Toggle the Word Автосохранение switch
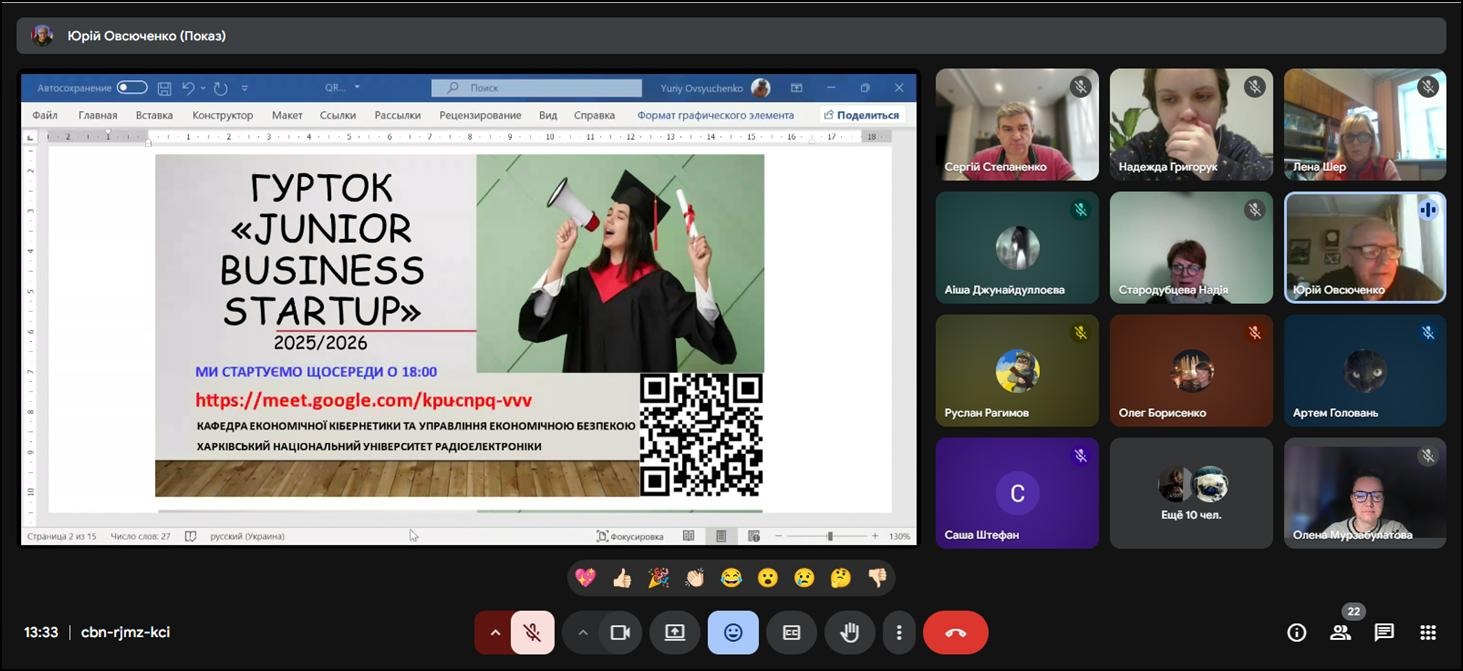This screenshot has height=671, width=1463. tap(132, 88)
